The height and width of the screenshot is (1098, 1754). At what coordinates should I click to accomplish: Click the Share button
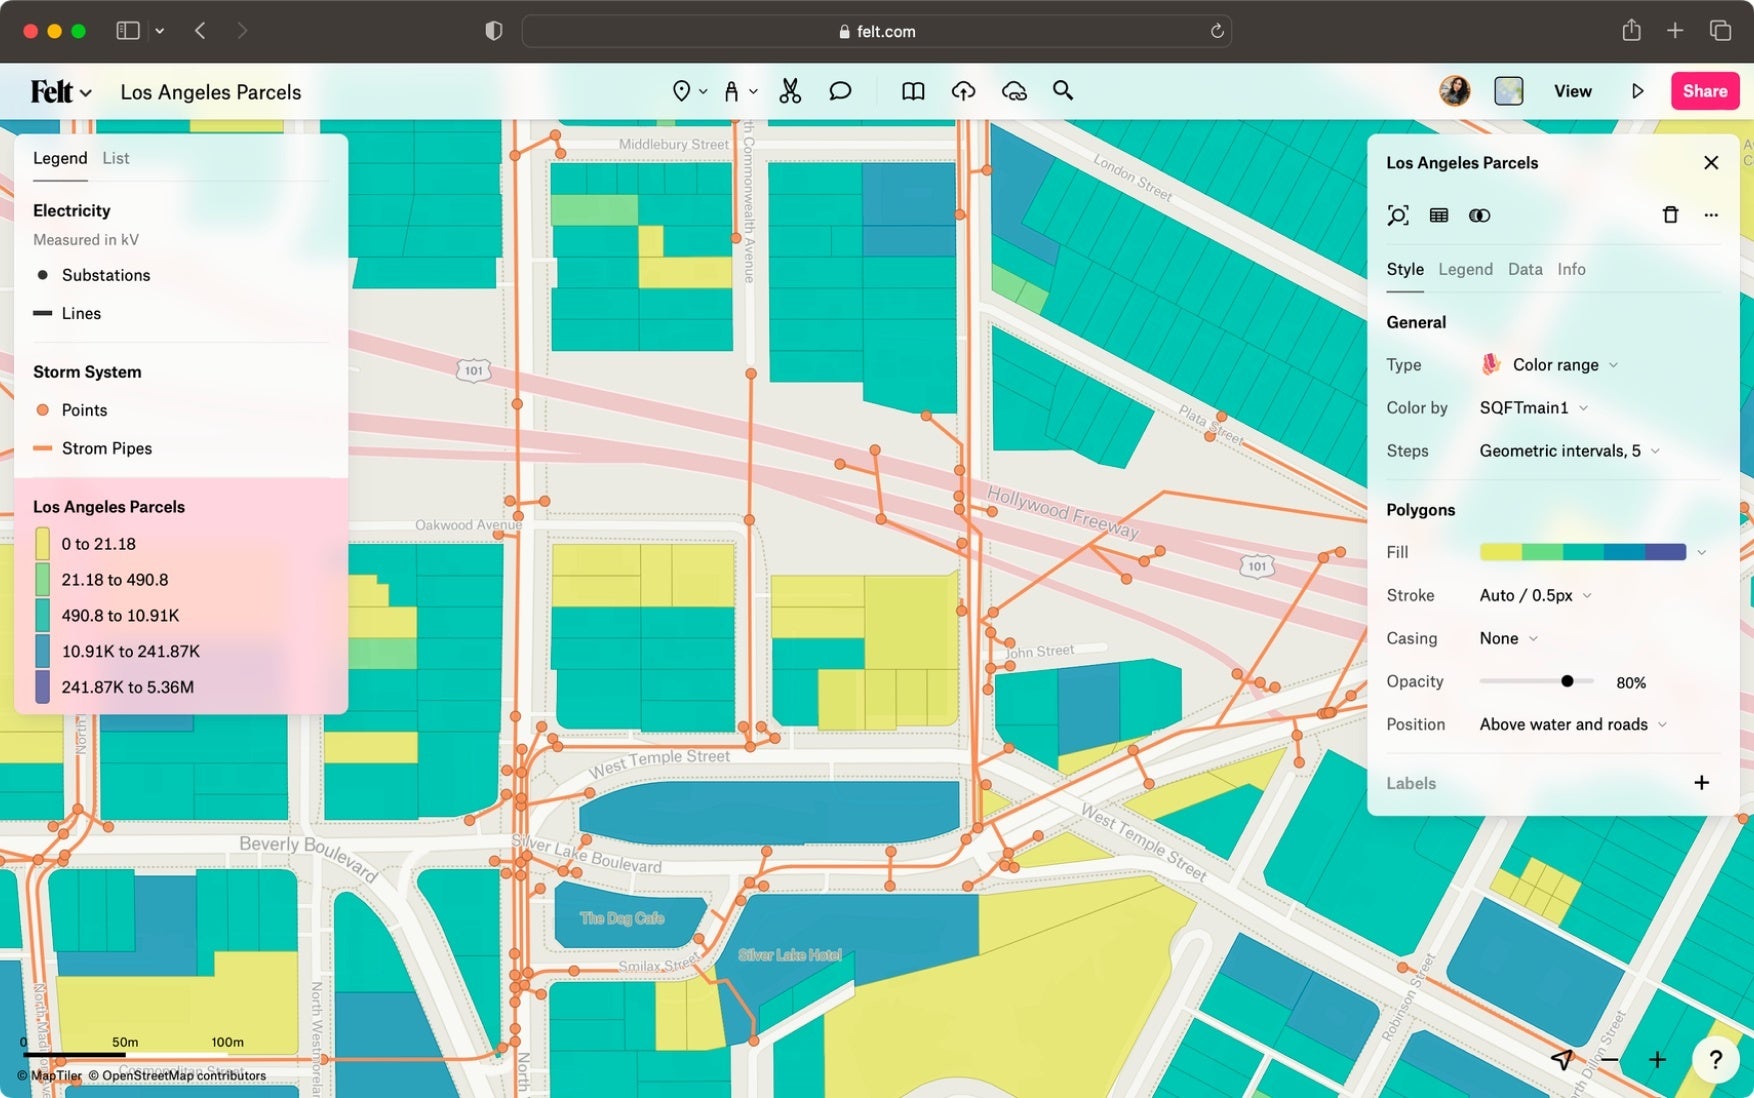[1704, 91]
